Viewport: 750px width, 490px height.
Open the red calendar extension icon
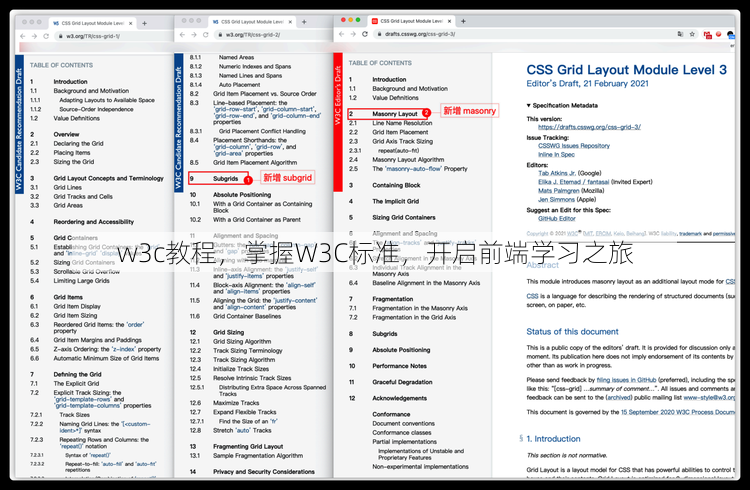coord(707,34)
